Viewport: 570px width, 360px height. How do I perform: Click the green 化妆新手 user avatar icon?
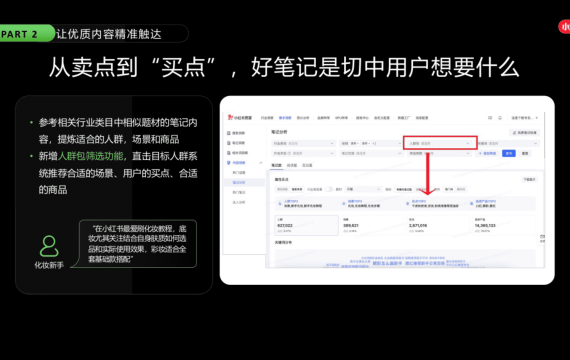tap(49, 246)
